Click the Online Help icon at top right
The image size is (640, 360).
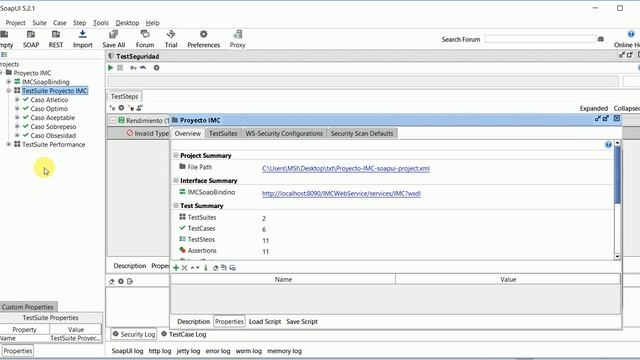click(x=631, y=34)
